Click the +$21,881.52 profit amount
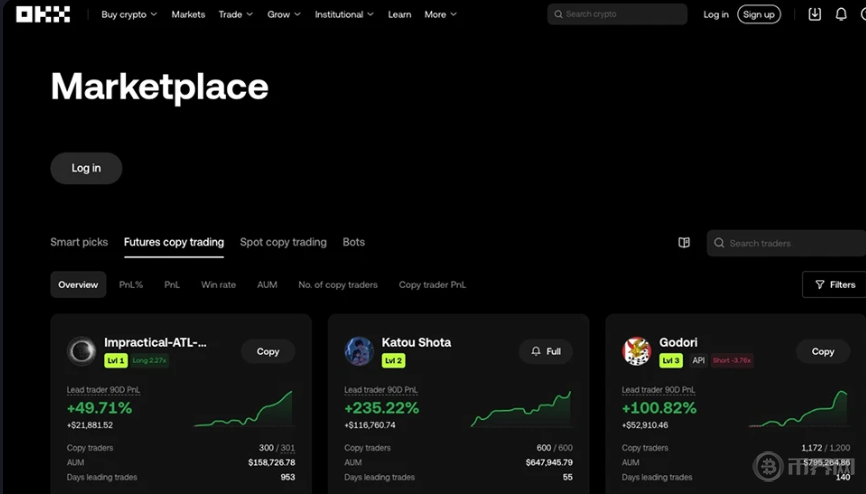This screenshot has width=866, height=494. pyautogui.click(x=89, y=425)
